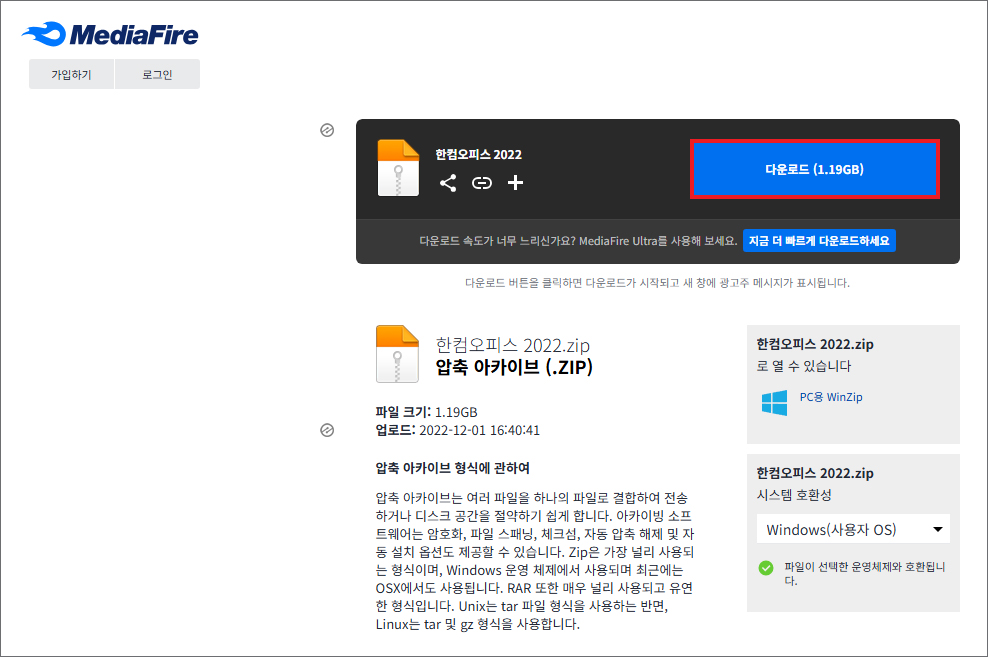Click the green compatibility check icon
This screenshot has width=988, height=657.
pos(766,568)
